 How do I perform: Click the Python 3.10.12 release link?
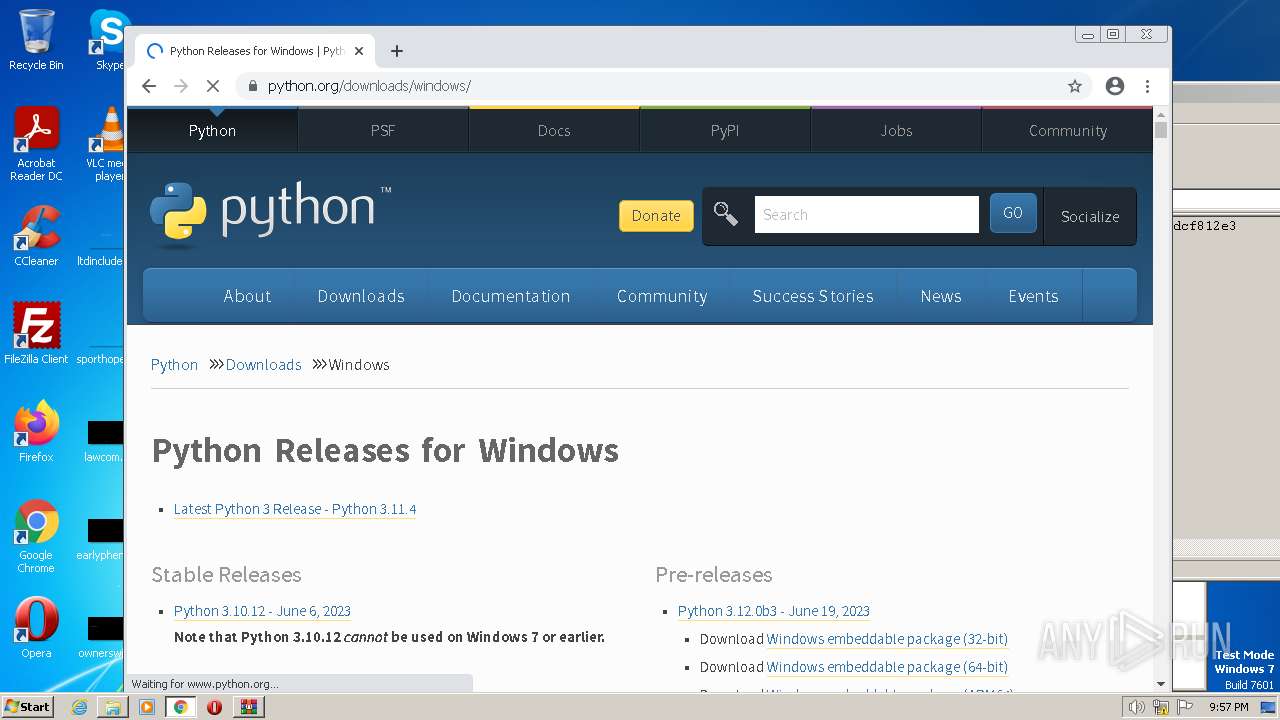pos(262,611)
